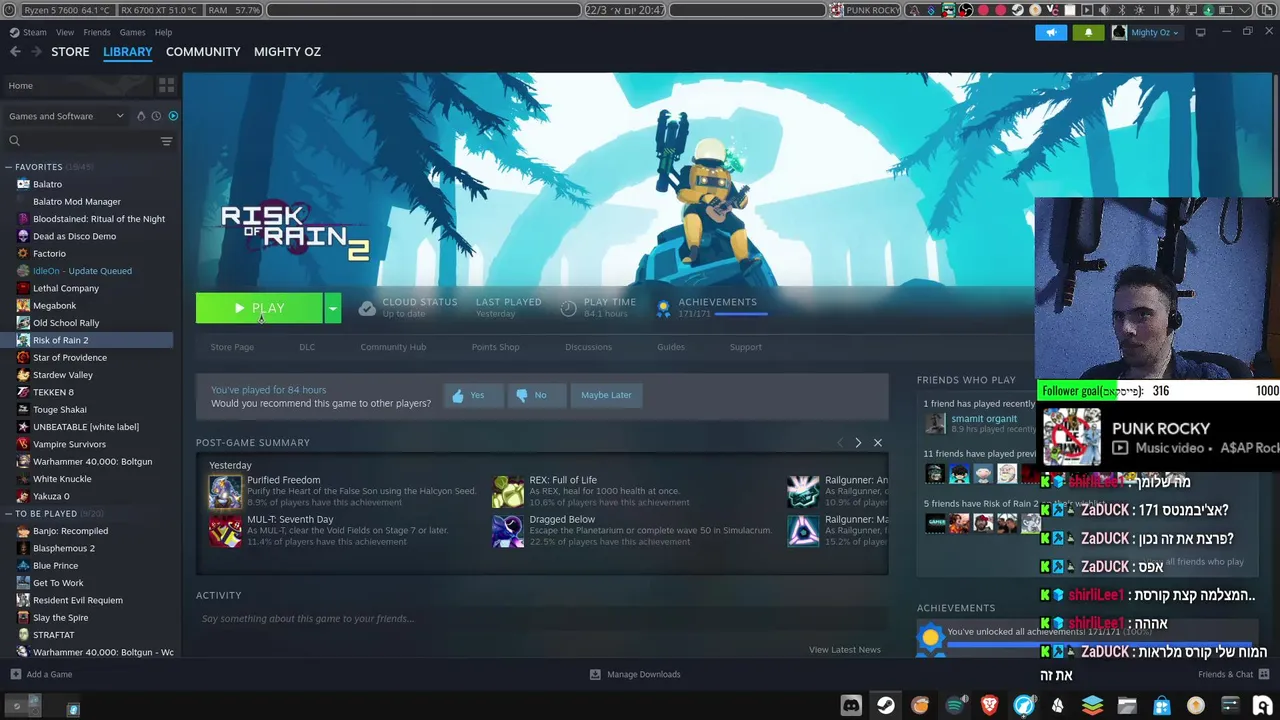The width and height of the screenshot is (1280, 720).
Task: Open the Community Hub link
Action: click(x=393, y=347)
